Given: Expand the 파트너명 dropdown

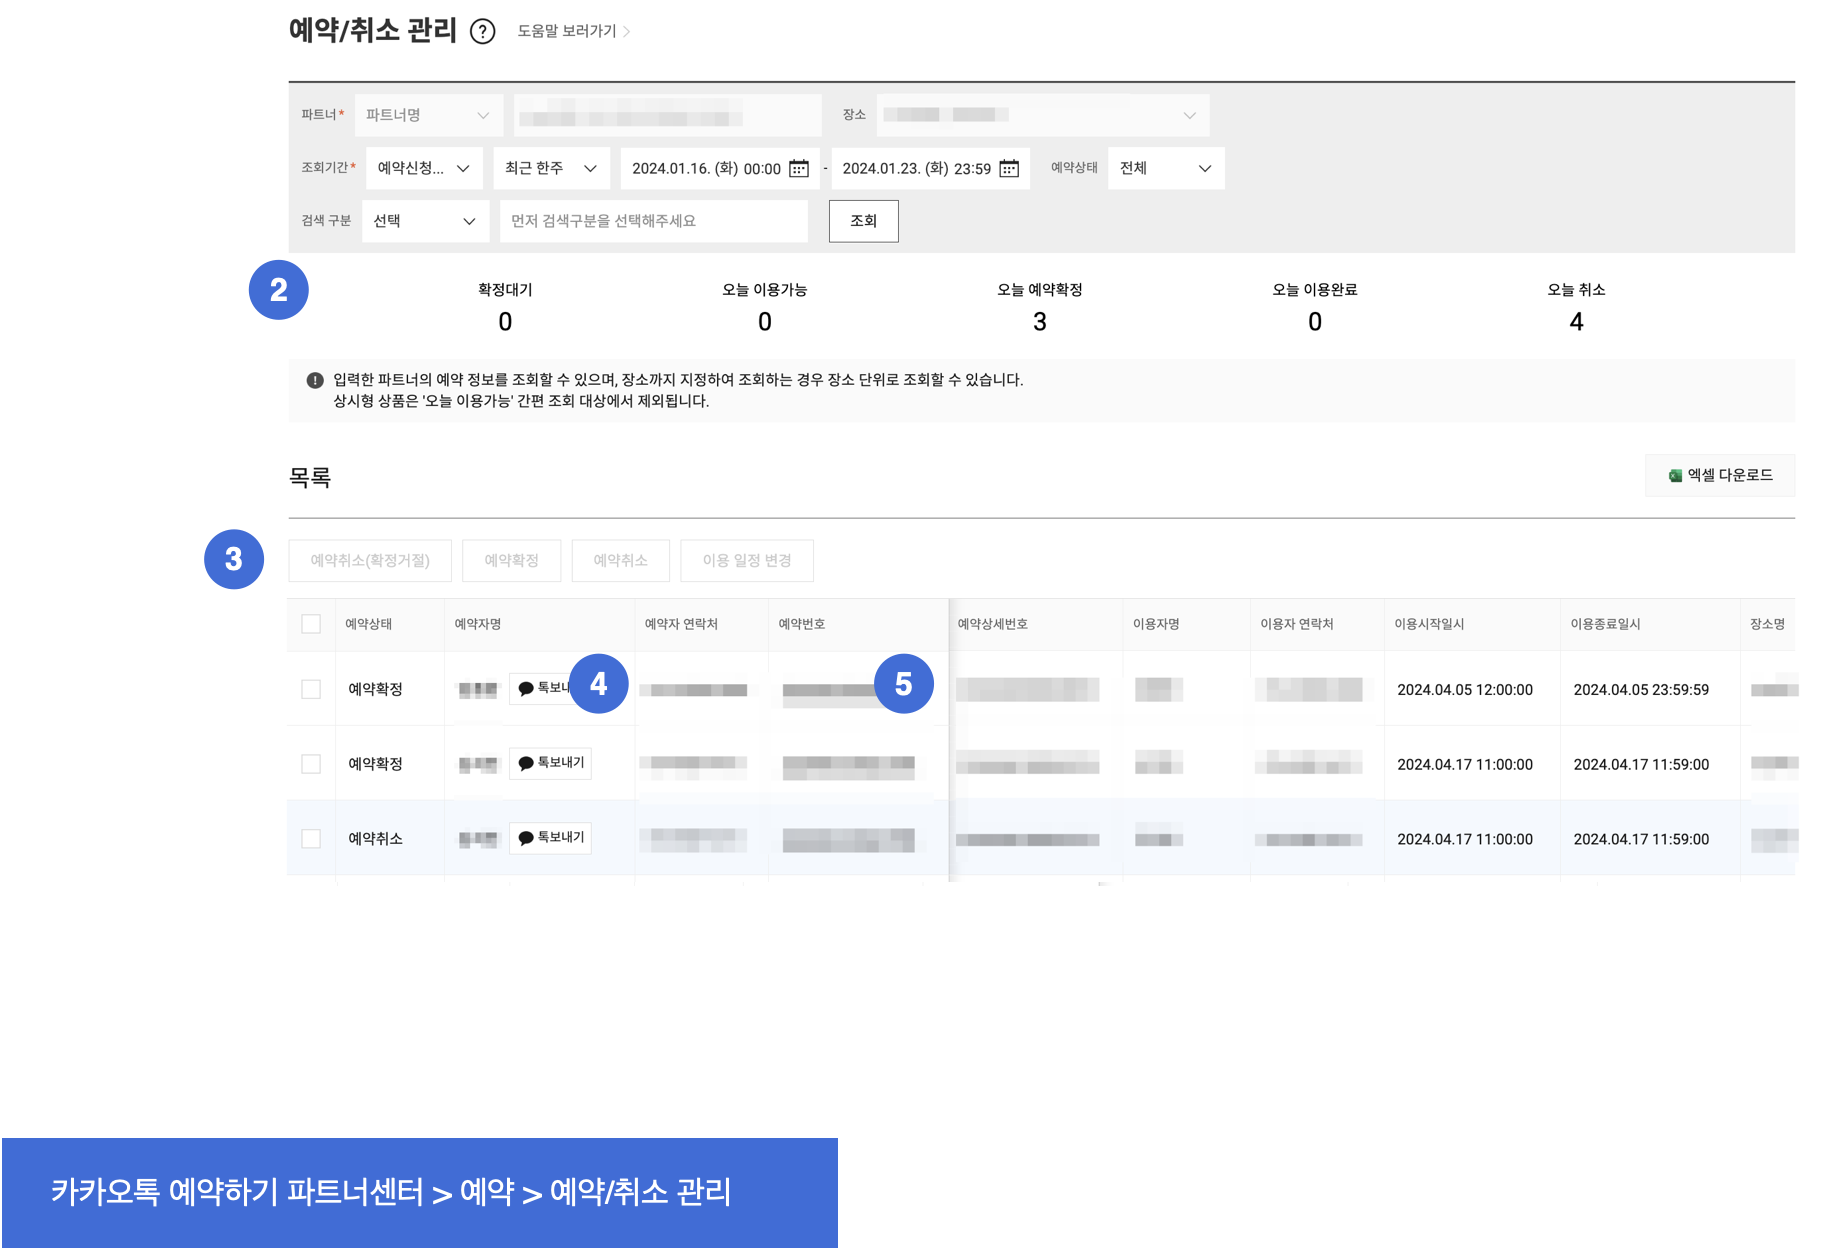Looking at the screenshot, I should click(427, 115).
